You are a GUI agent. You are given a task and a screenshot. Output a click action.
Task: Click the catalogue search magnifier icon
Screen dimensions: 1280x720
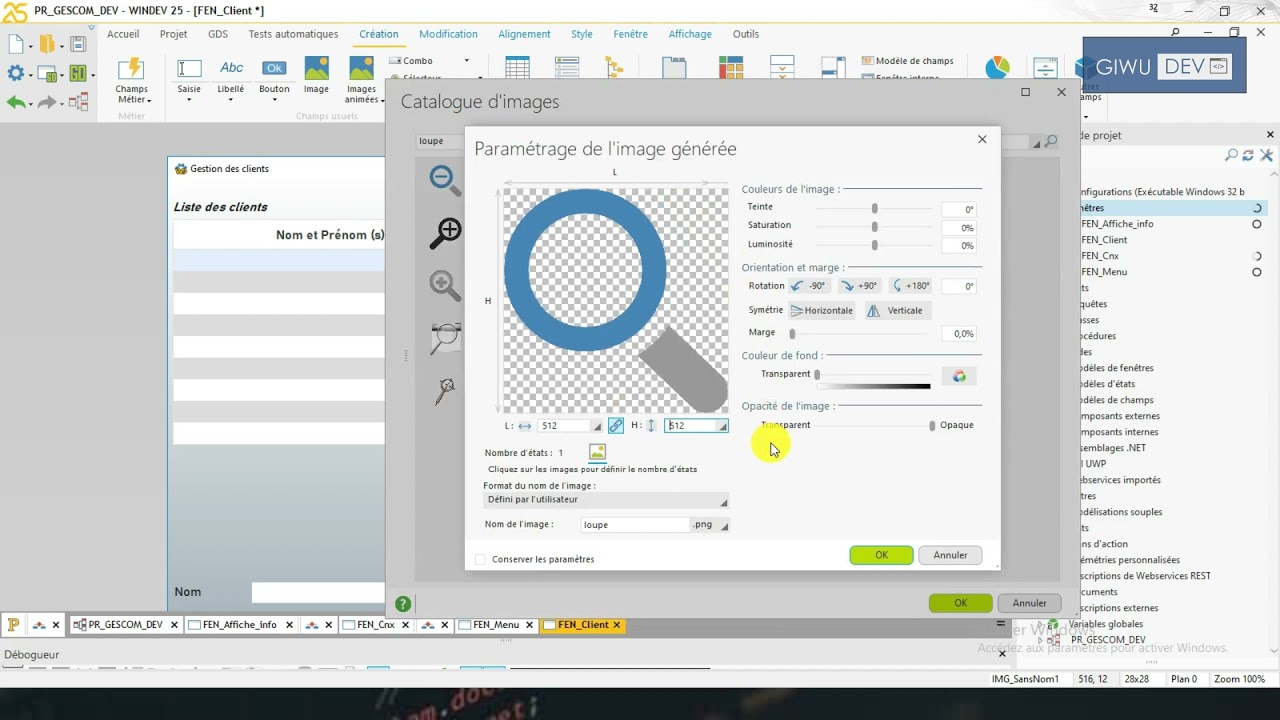pos(1050,142)
